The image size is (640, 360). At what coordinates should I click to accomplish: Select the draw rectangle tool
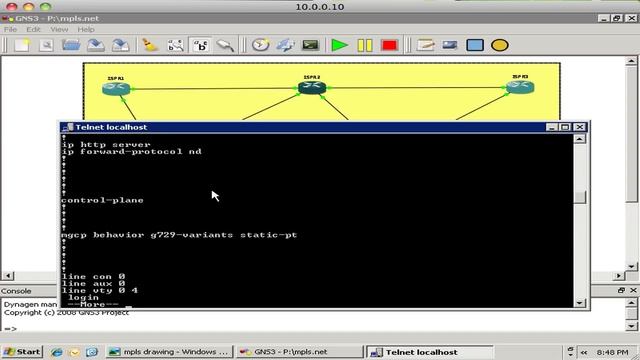(x=475, y=45)
